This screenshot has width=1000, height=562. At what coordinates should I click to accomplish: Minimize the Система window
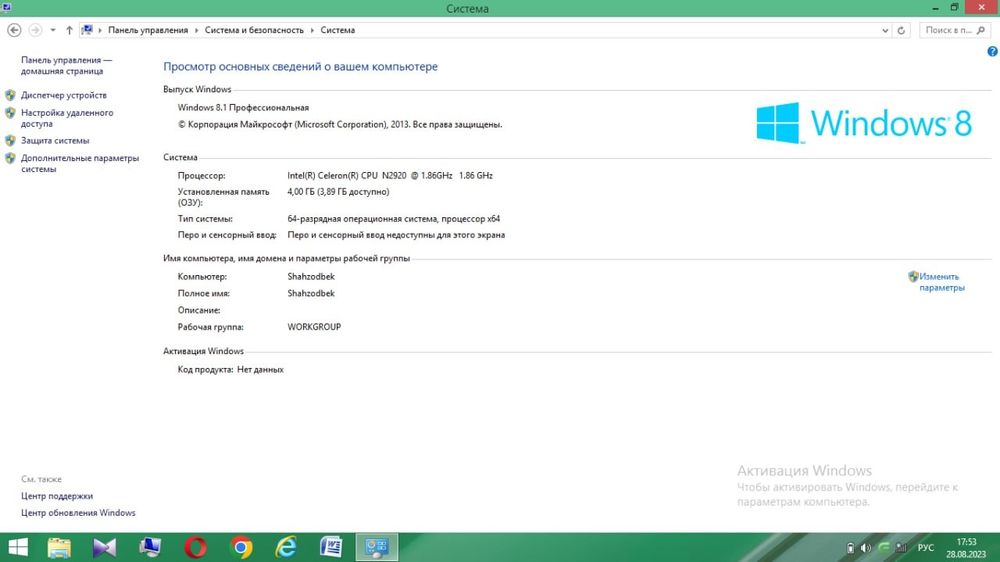[x=935, y=7]
